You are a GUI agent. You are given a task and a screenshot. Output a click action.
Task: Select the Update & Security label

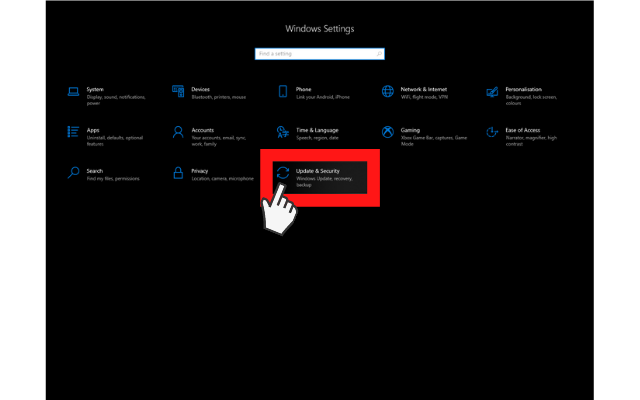(x=318, y=171)
